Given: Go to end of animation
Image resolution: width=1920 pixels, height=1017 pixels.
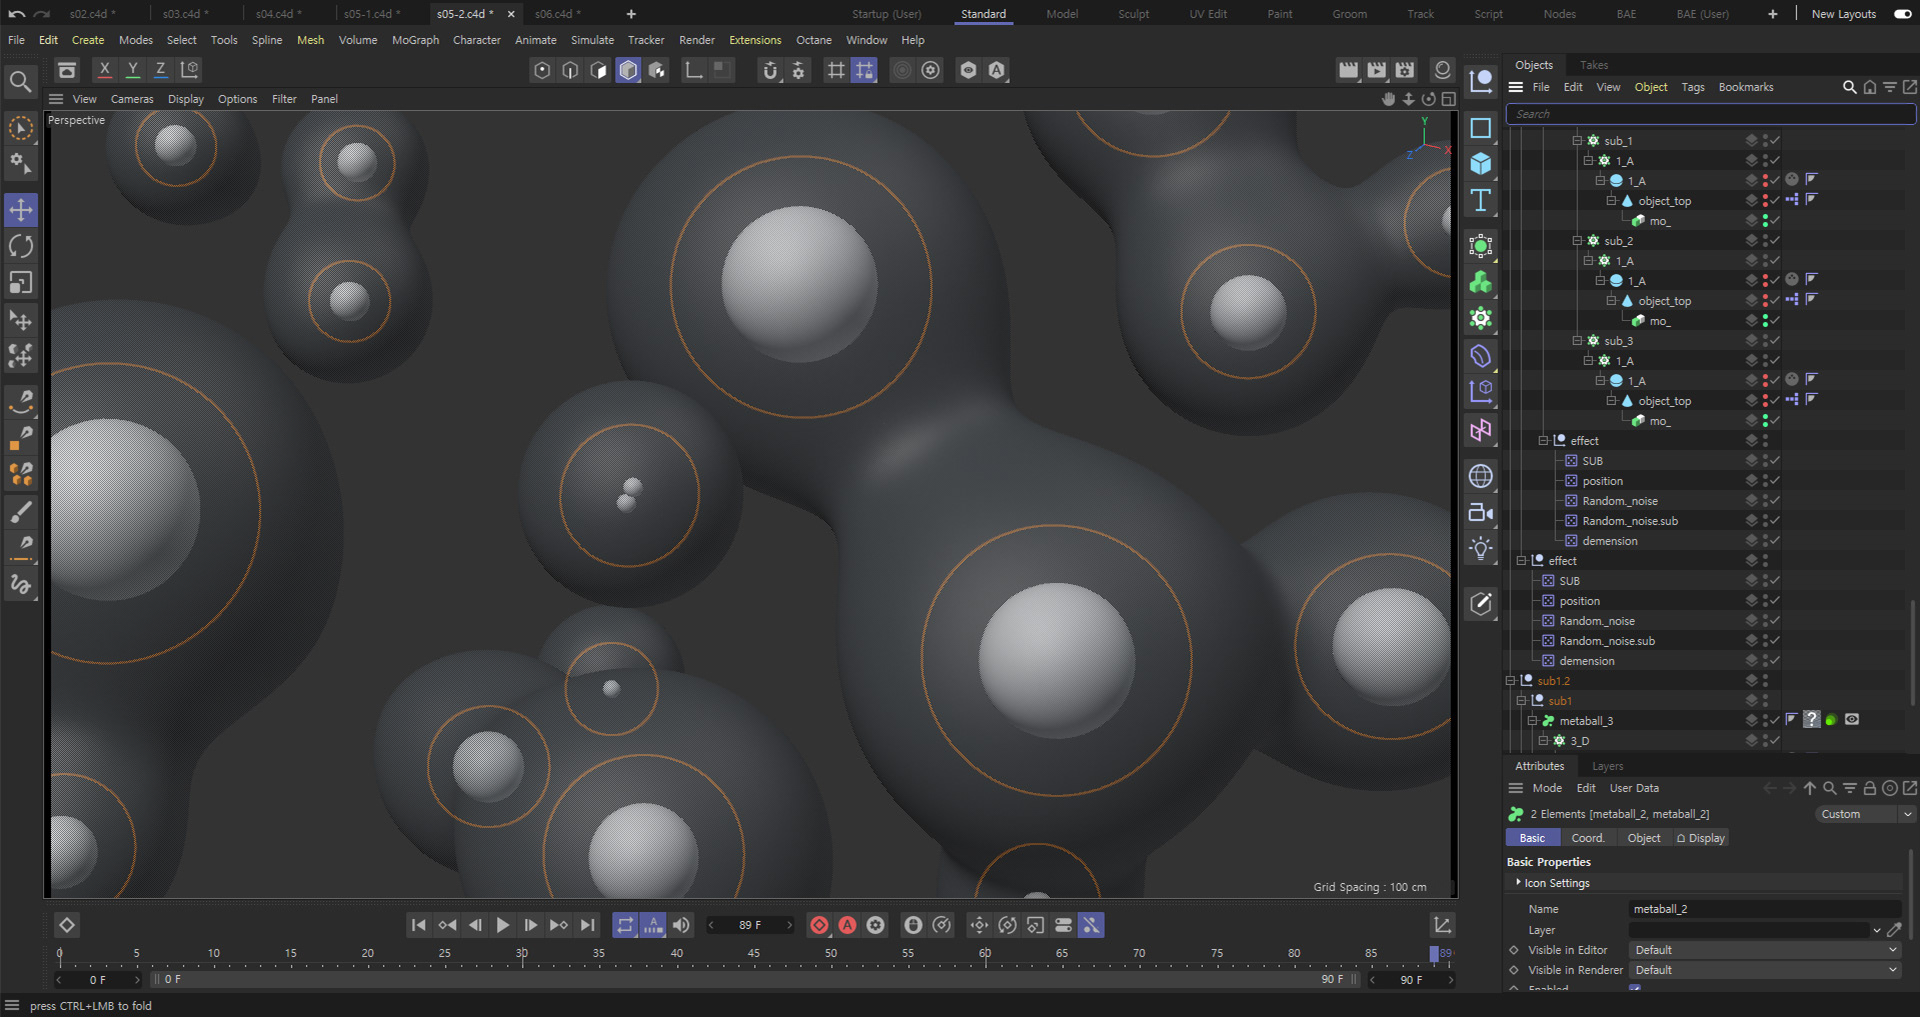Looking at the screenshot, I should pos(587,925).
